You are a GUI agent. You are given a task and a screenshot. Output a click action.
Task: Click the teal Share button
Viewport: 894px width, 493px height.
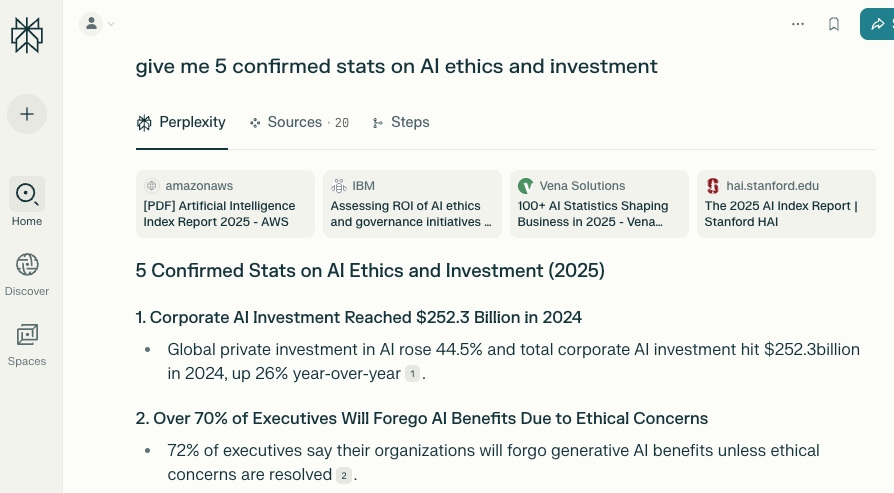(878, 24)
